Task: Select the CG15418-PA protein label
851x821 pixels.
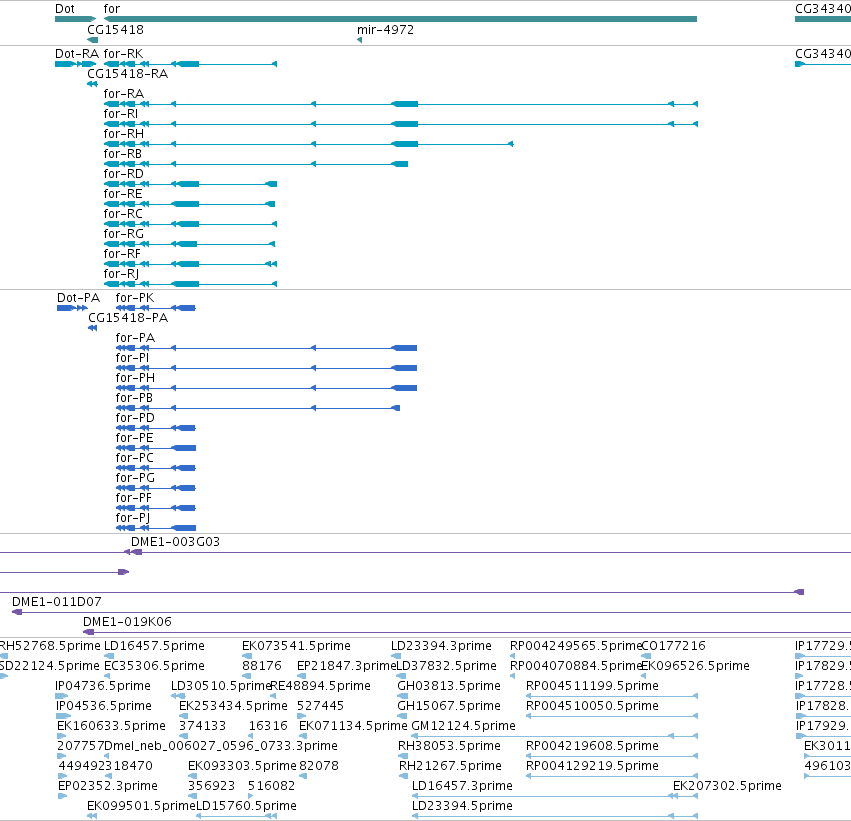Action: 128,318
